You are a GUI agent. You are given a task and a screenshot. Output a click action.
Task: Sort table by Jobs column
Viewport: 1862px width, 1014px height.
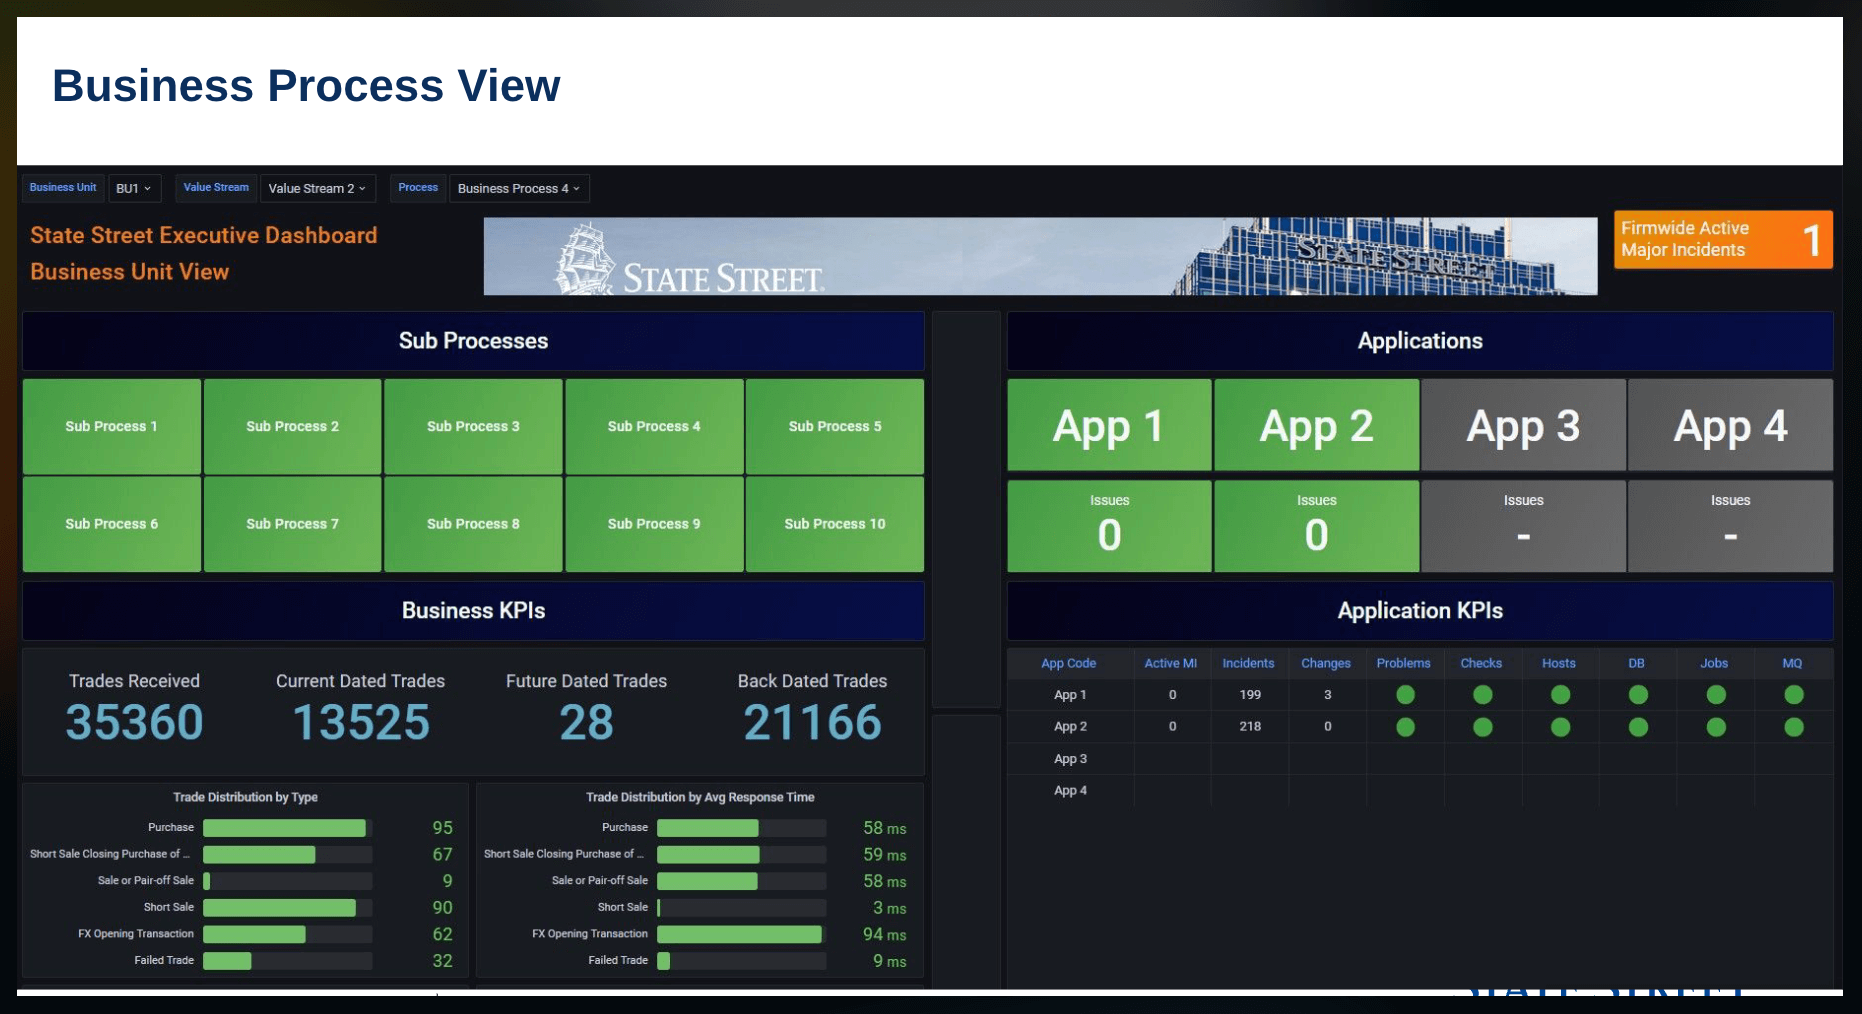(x=1714, y=663)
